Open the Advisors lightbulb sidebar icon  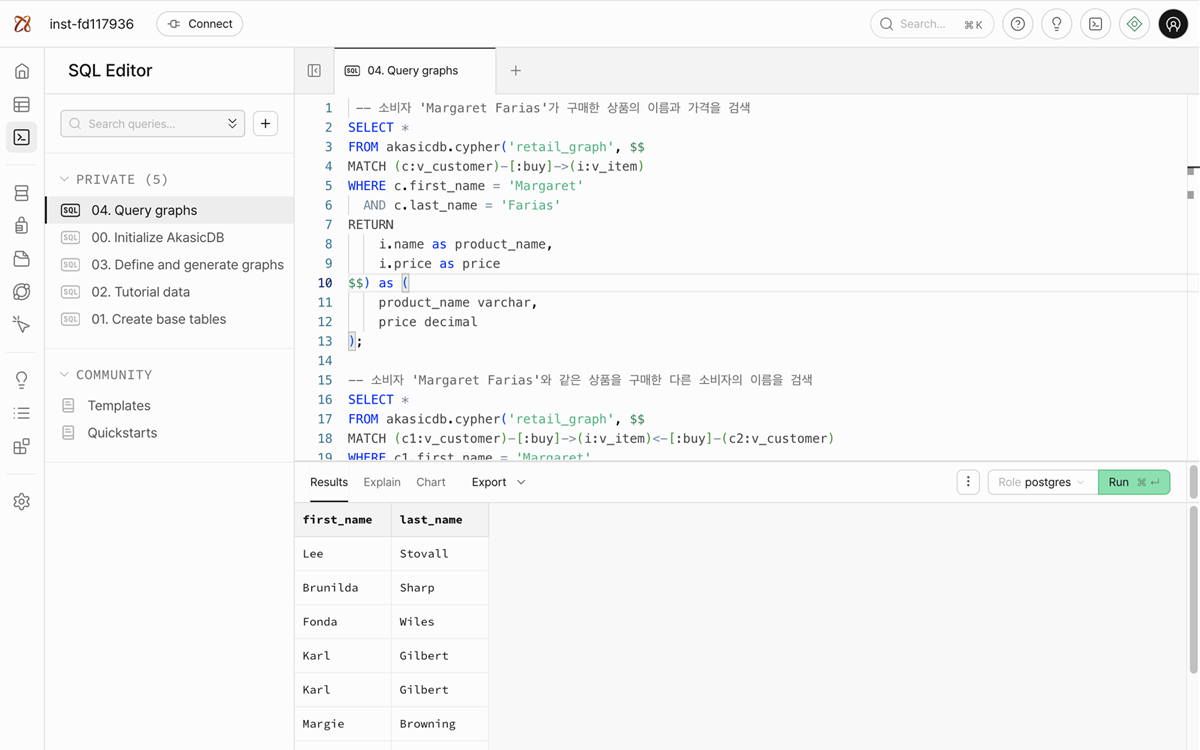pos(22,380)
